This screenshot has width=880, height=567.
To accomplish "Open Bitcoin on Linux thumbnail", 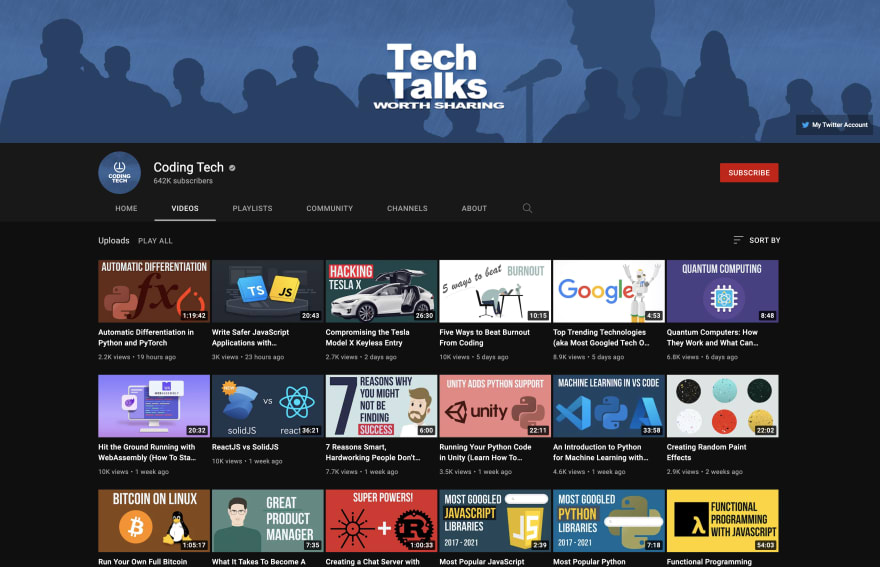I will [x=154, y=520].
